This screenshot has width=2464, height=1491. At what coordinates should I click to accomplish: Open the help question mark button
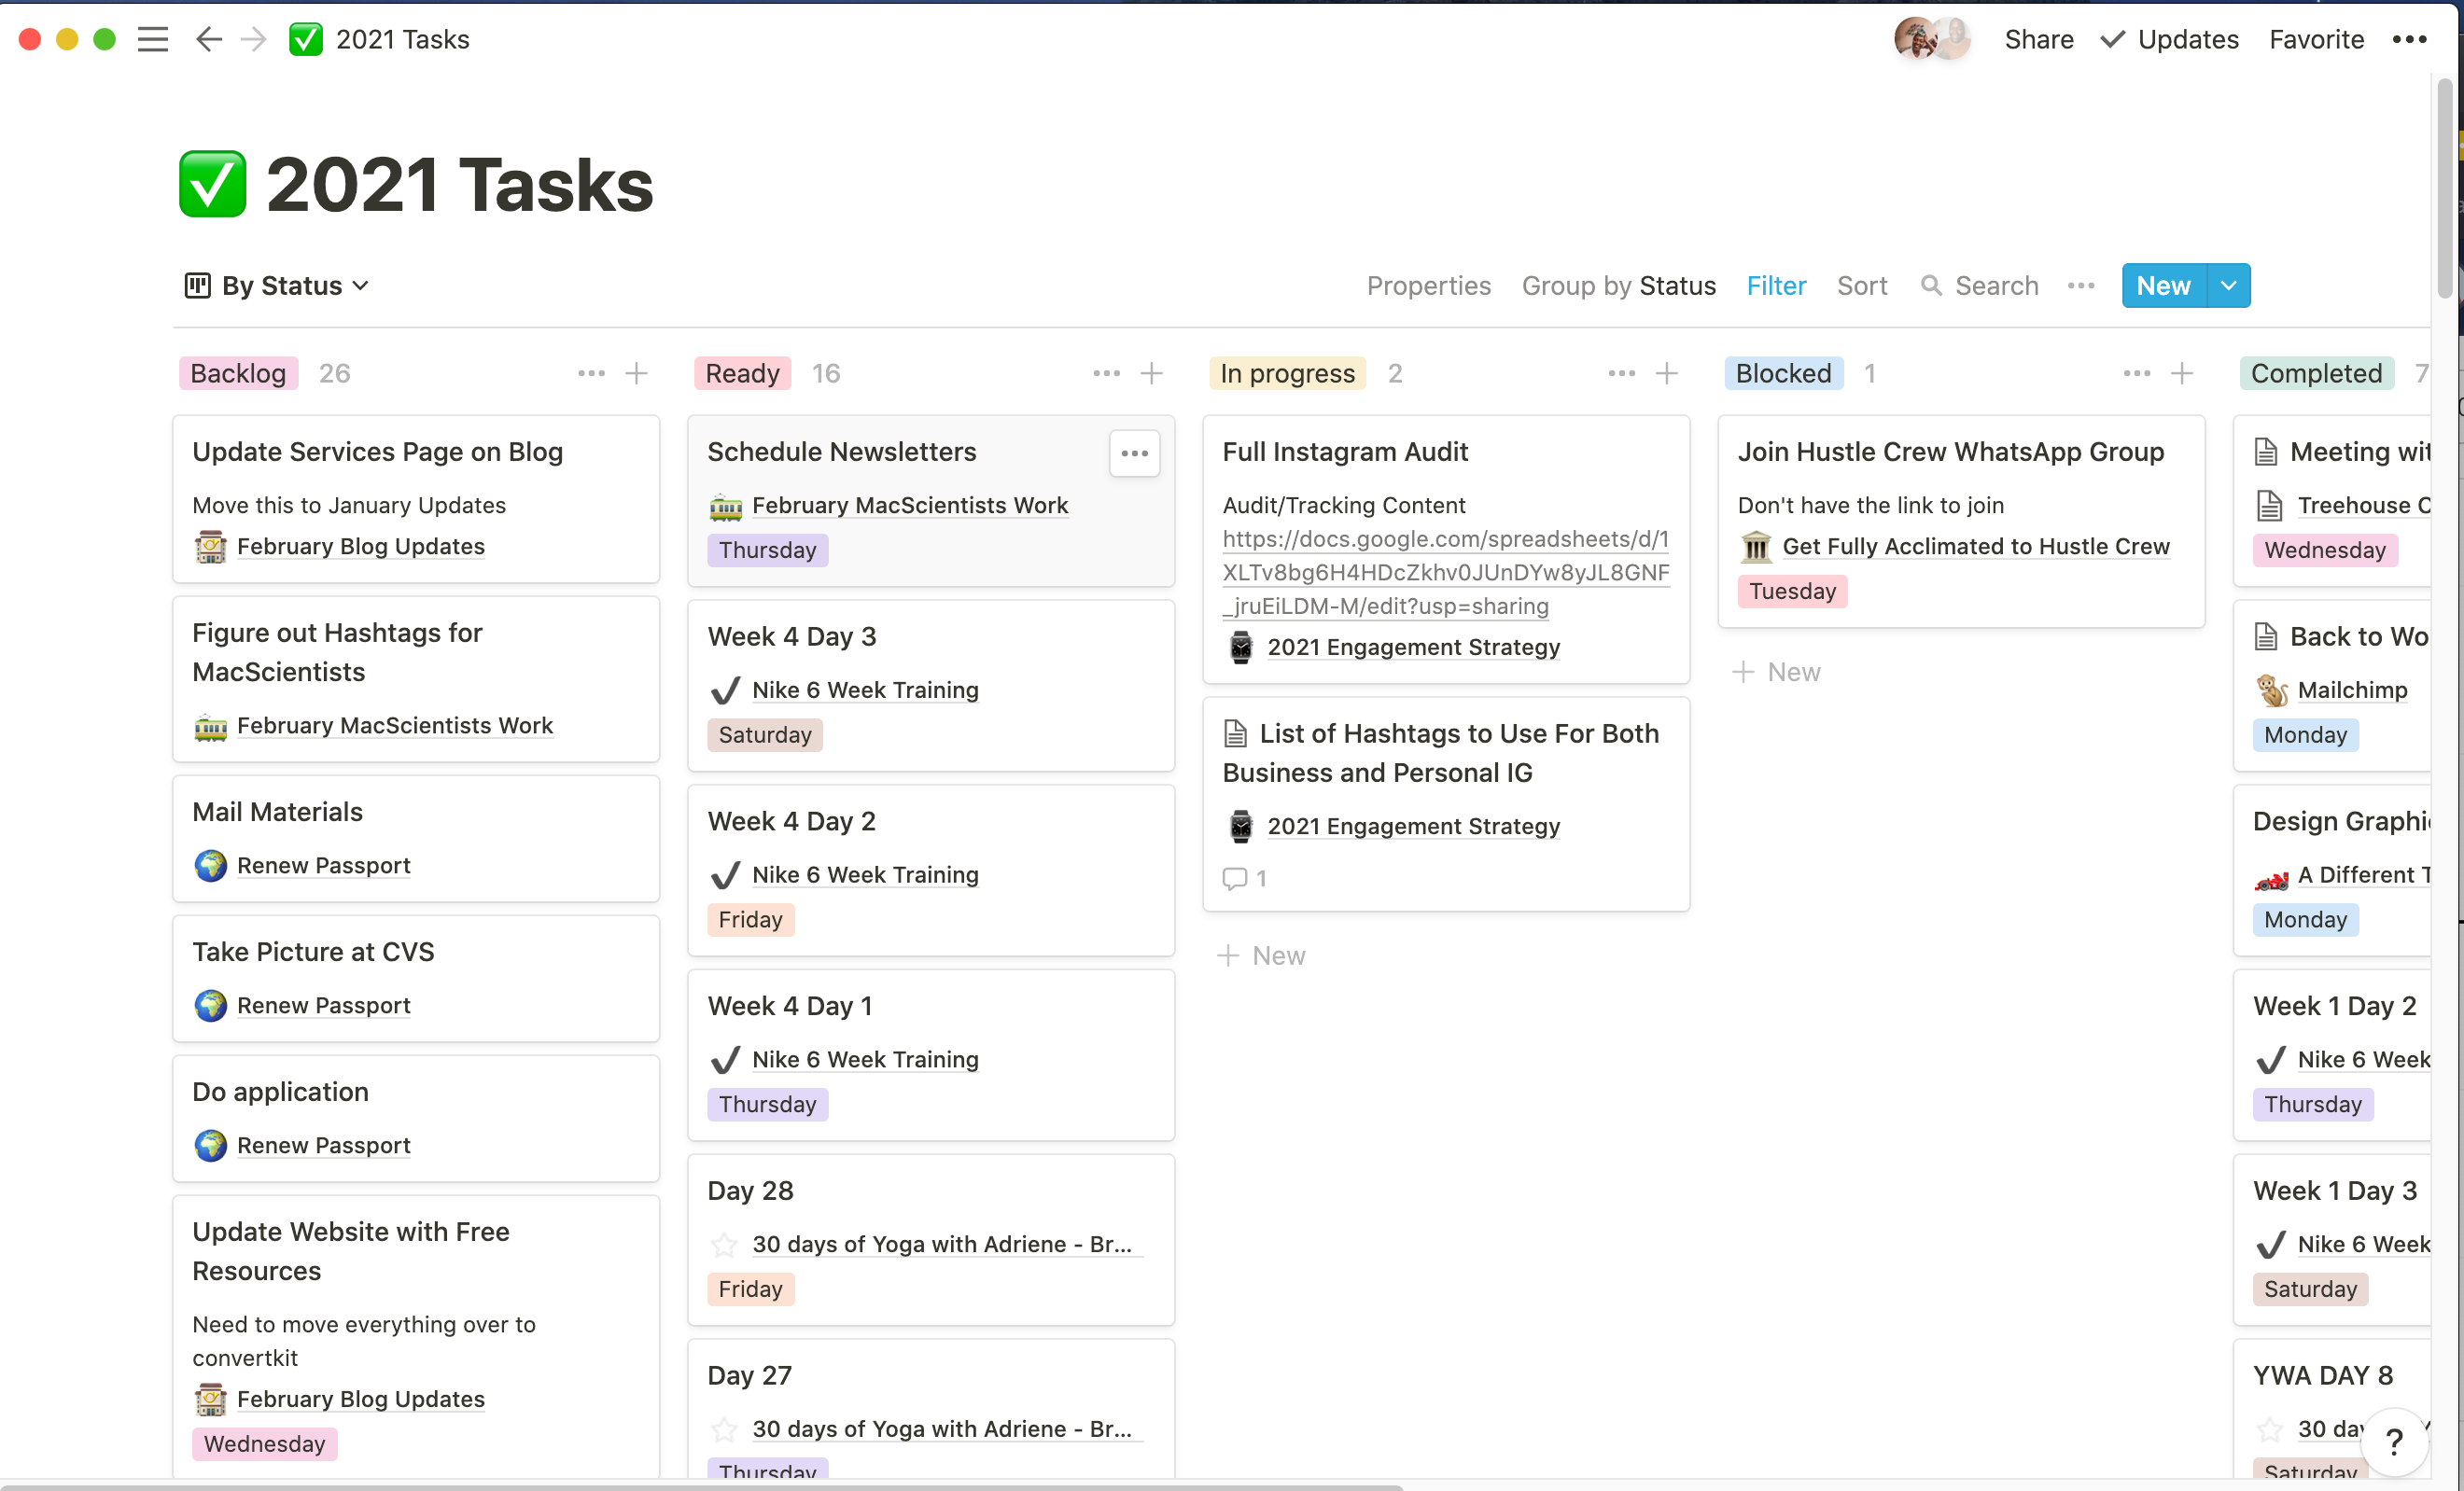[2393, 1441]
